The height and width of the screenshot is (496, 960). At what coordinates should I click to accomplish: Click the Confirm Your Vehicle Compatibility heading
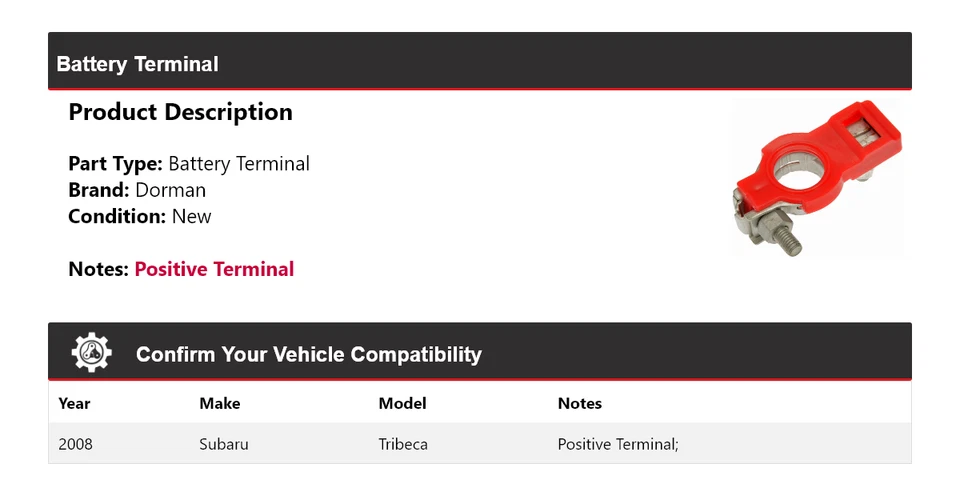tap(308, 354)
